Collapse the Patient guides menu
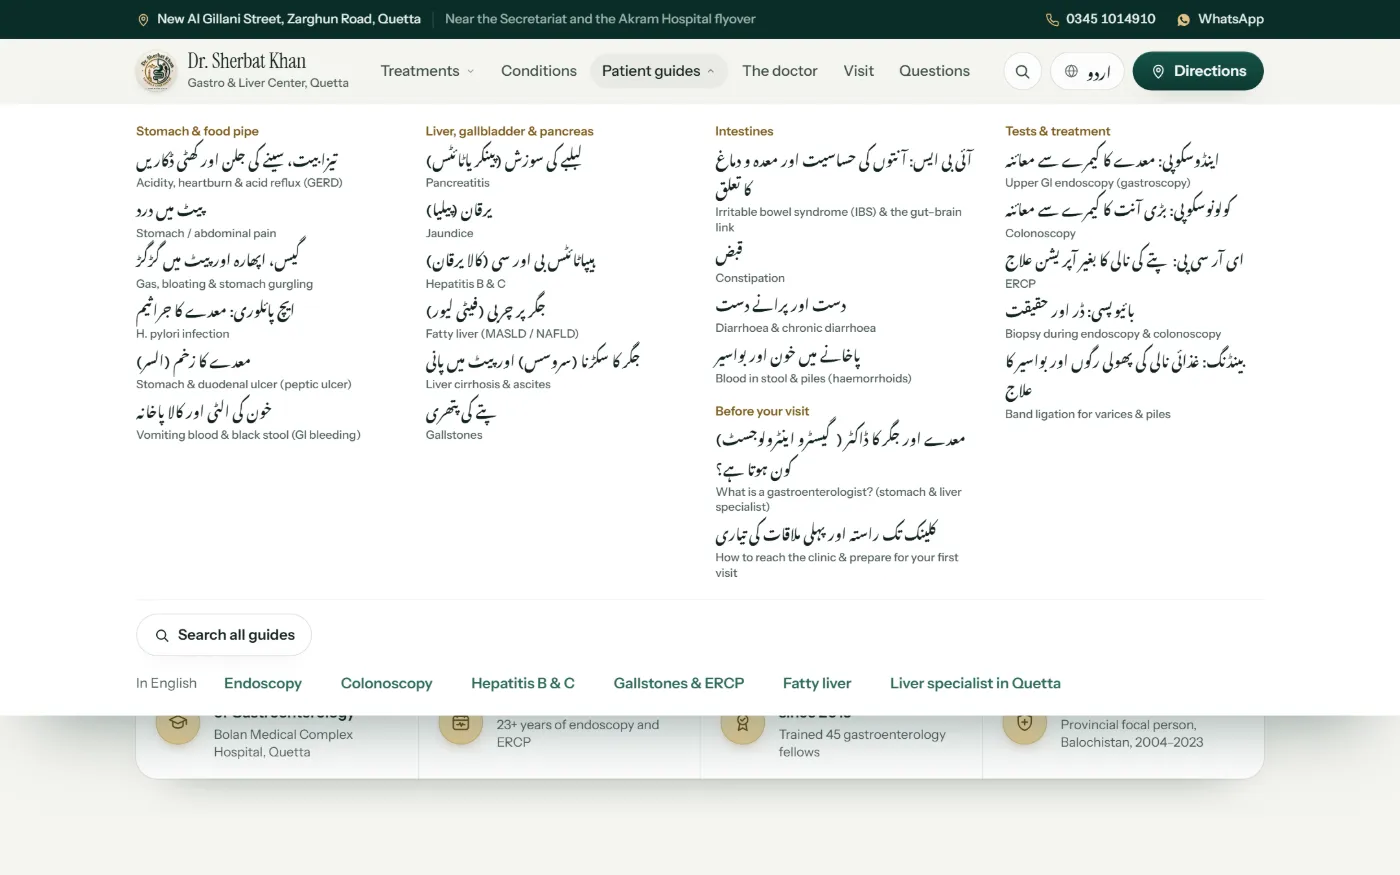The width and height of the screenshot is (1400, 875). 658,71
